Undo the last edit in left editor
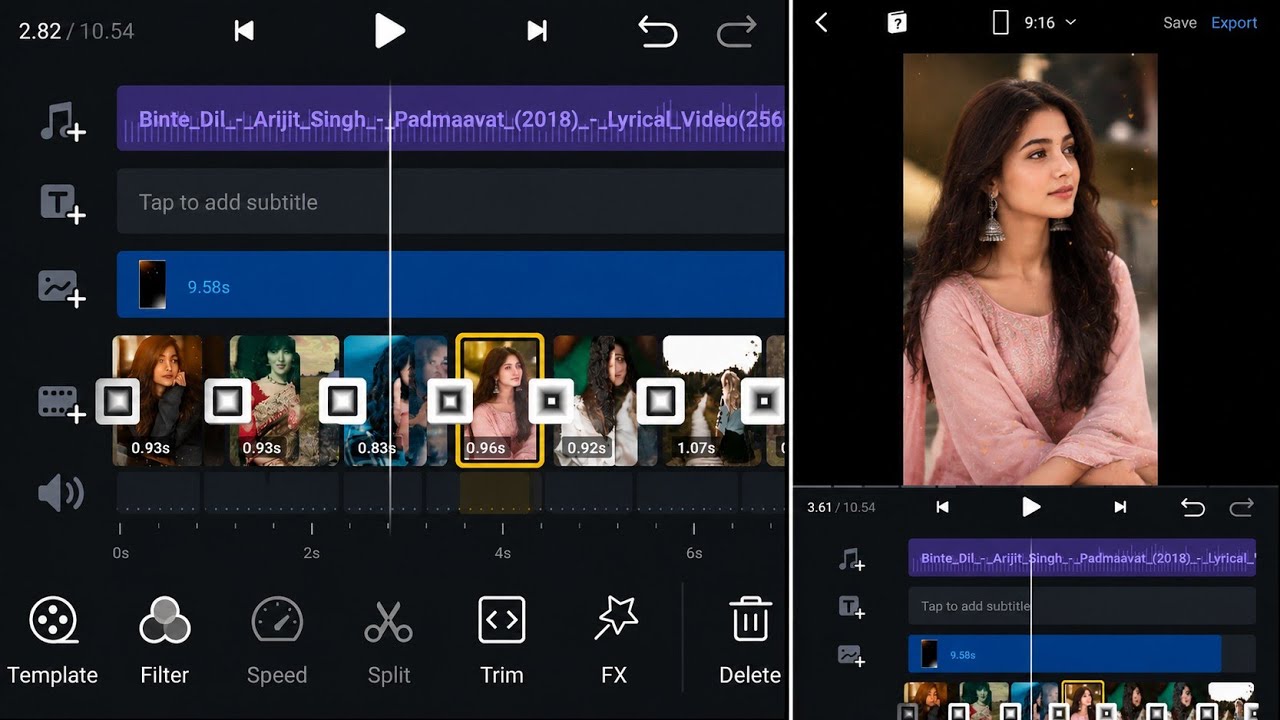1280x720 pixels. coord(658,32)
